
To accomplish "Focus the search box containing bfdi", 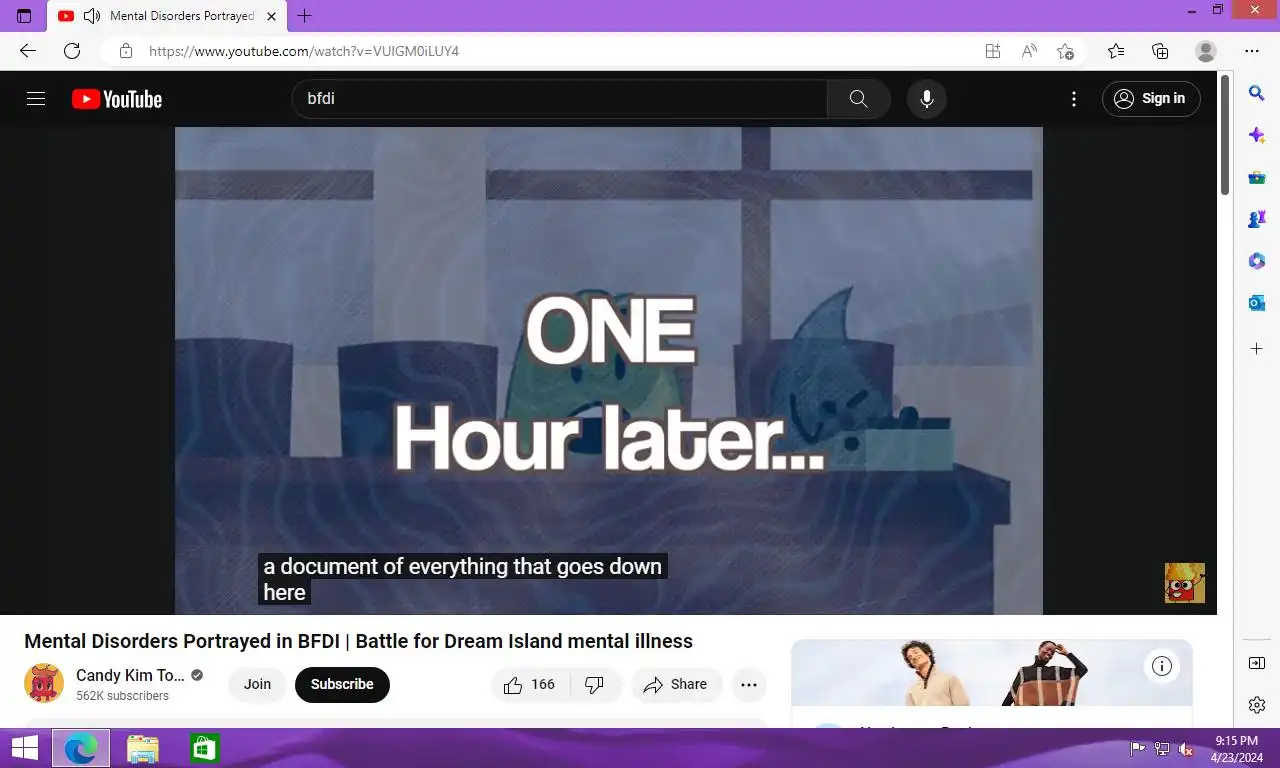I will click(x=560, y=99).
